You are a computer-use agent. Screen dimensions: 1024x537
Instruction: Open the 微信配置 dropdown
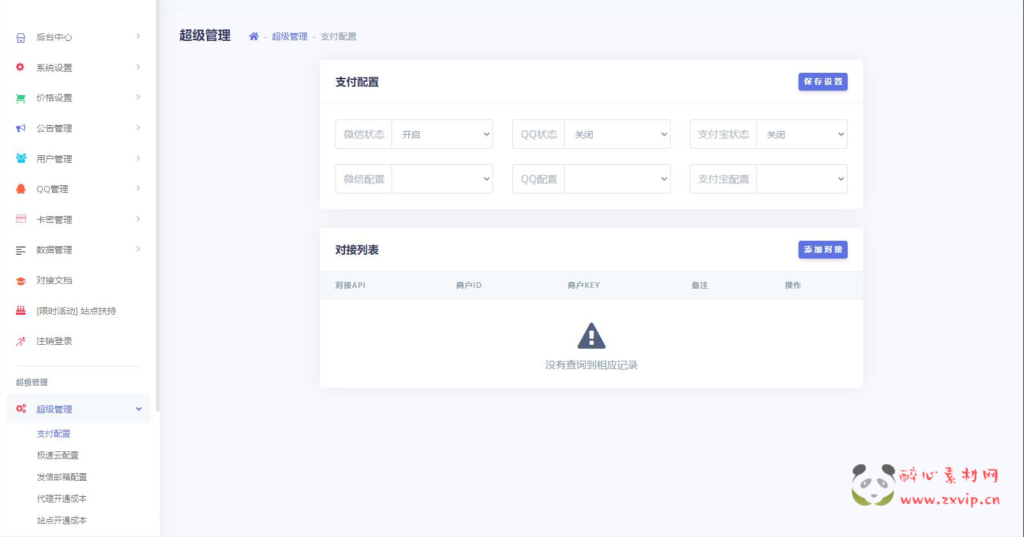click(x=442, y=179)
